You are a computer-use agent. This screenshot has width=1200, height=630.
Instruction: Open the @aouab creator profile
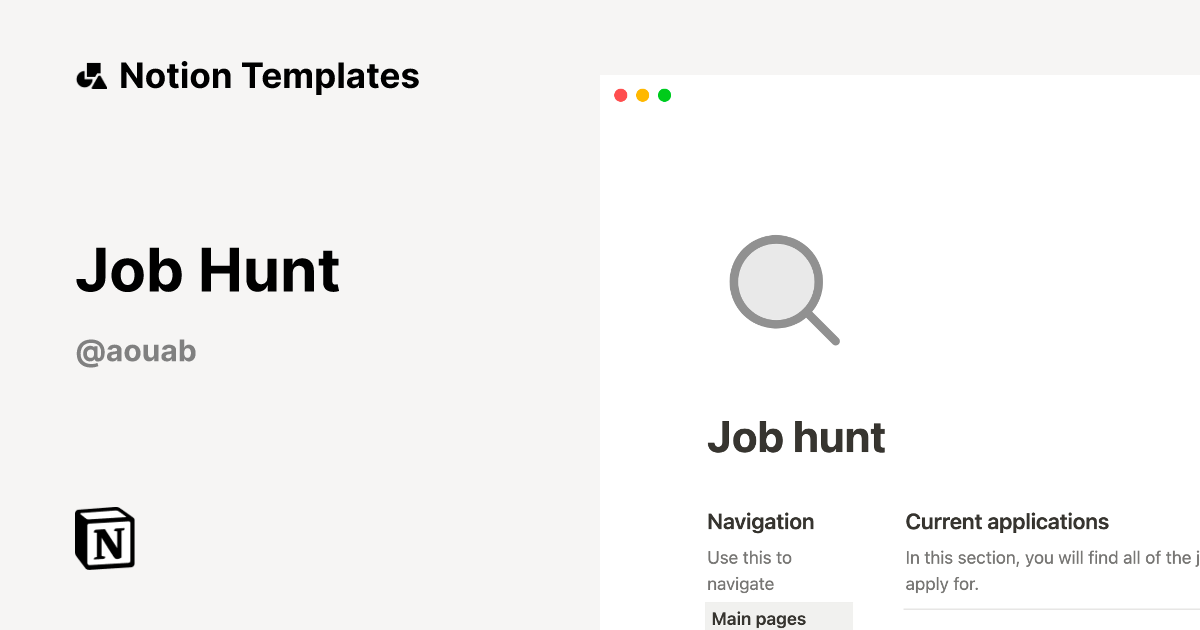(136, 350)
